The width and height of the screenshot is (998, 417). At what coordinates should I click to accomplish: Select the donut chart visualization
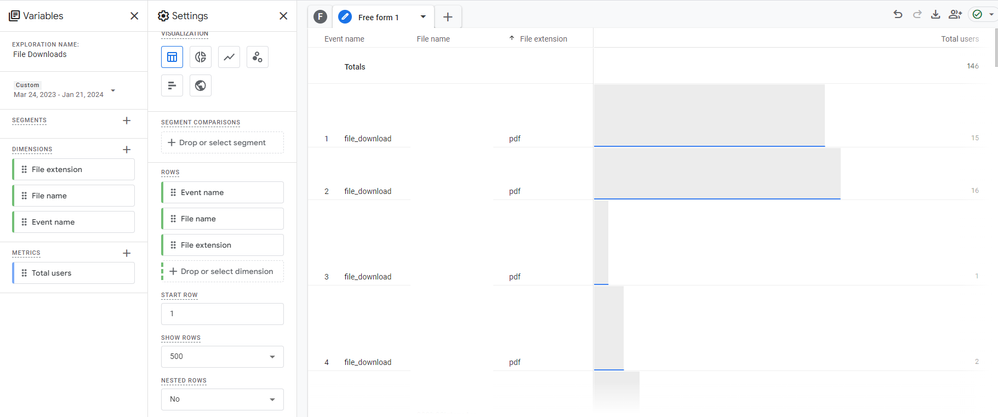pyautogui.click(x=200, y=57)
